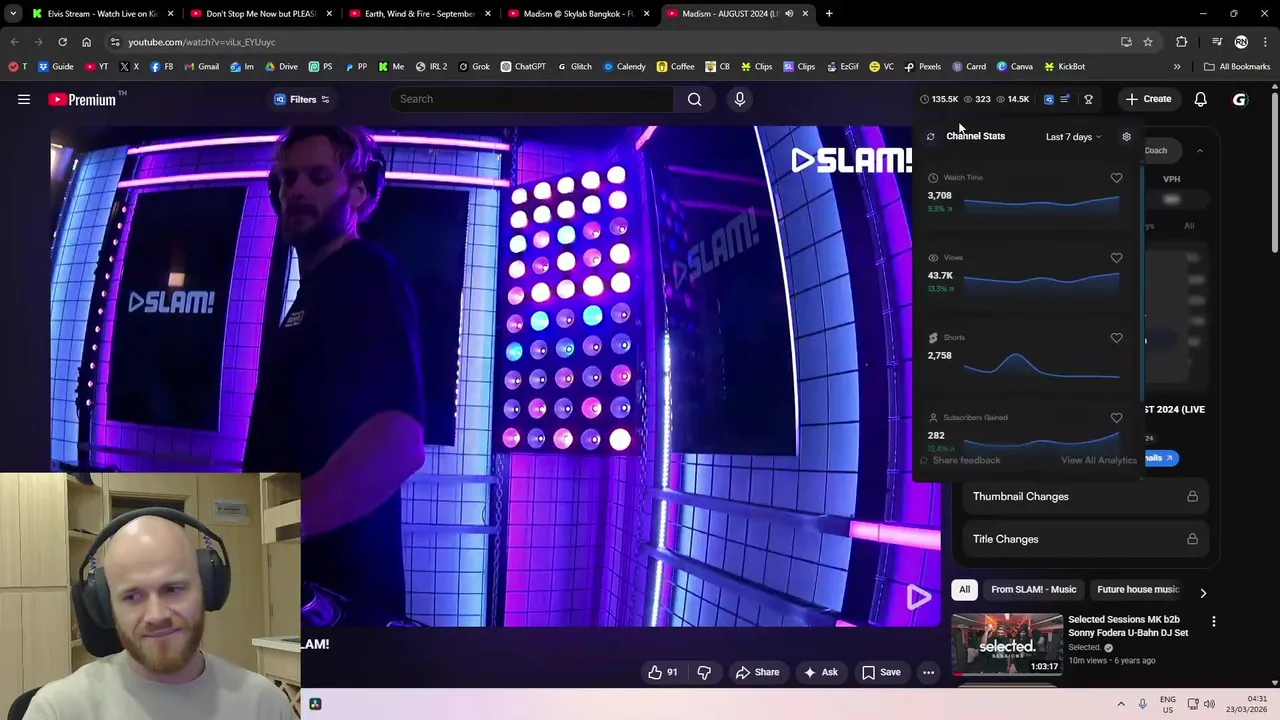Collapse the Coach side panel chevron

tap(1200, 151)
